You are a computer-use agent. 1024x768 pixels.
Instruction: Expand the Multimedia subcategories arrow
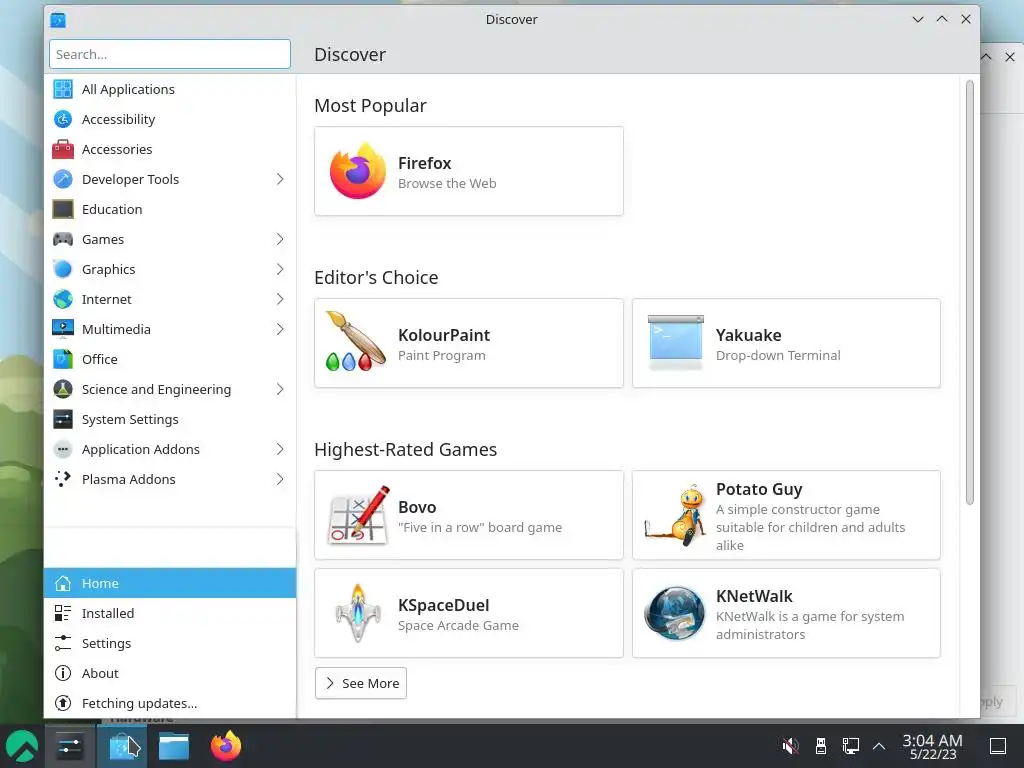click(x=280, y=329)
